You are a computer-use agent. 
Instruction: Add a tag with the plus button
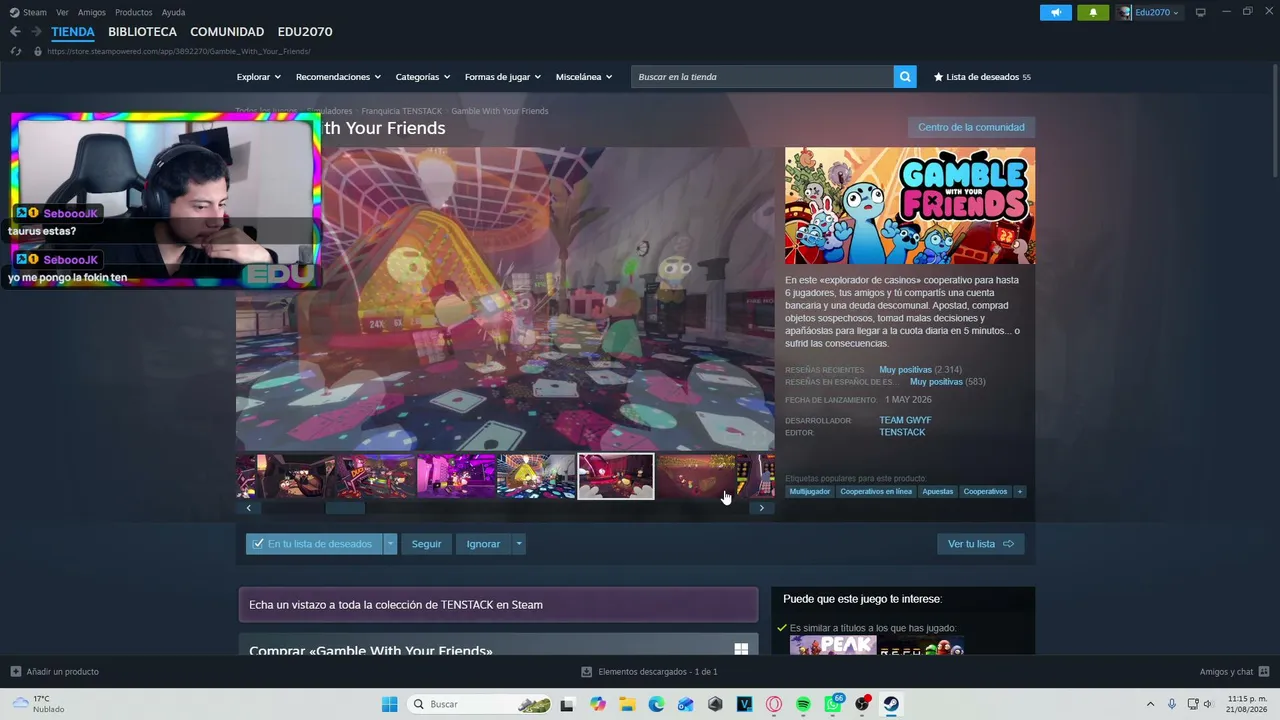1020,492
